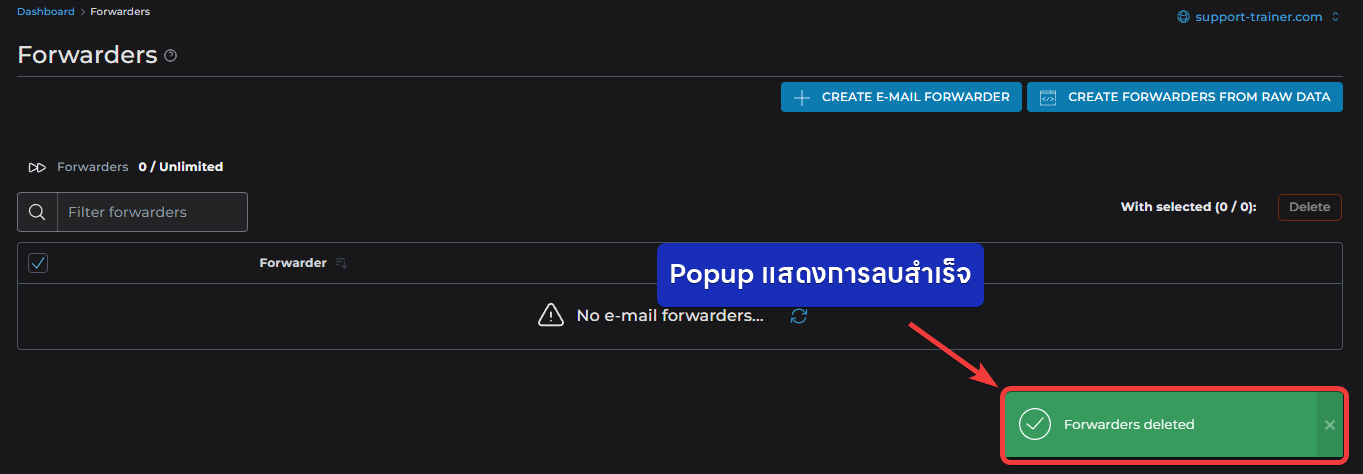Refresh the empty forwarders list
The height and width of the screenshot is (474, 1363).
(x=799, y=316)
